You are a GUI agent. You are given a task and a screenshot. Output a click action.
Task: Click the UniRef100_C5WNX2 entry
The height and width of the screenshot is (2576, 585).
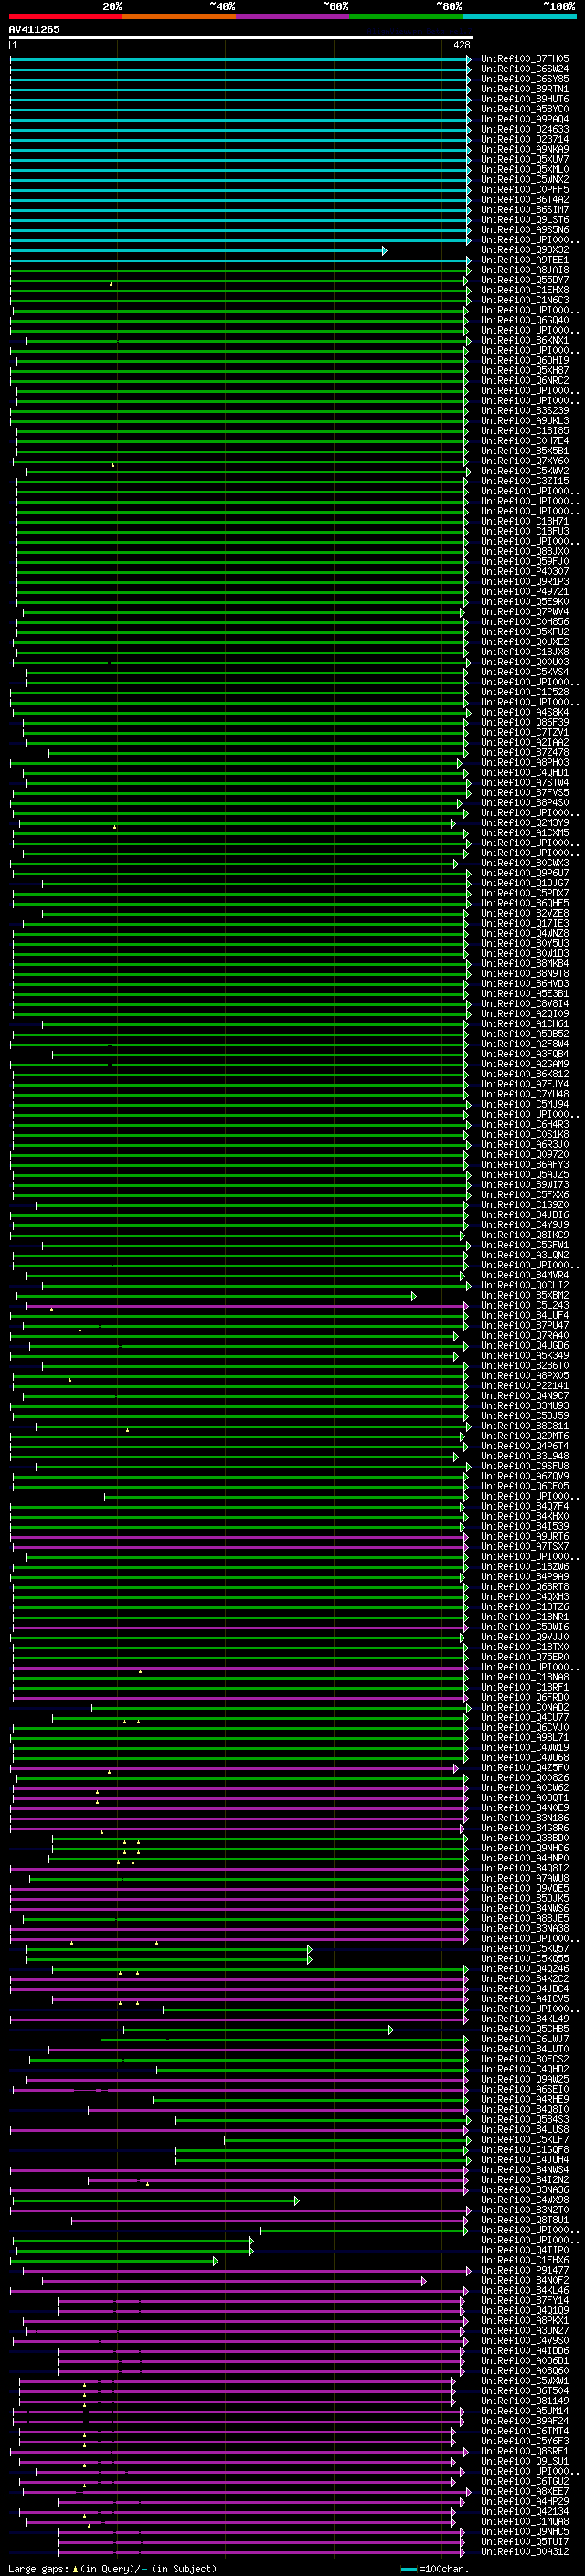pyautogui.click(x=525, y=180)
